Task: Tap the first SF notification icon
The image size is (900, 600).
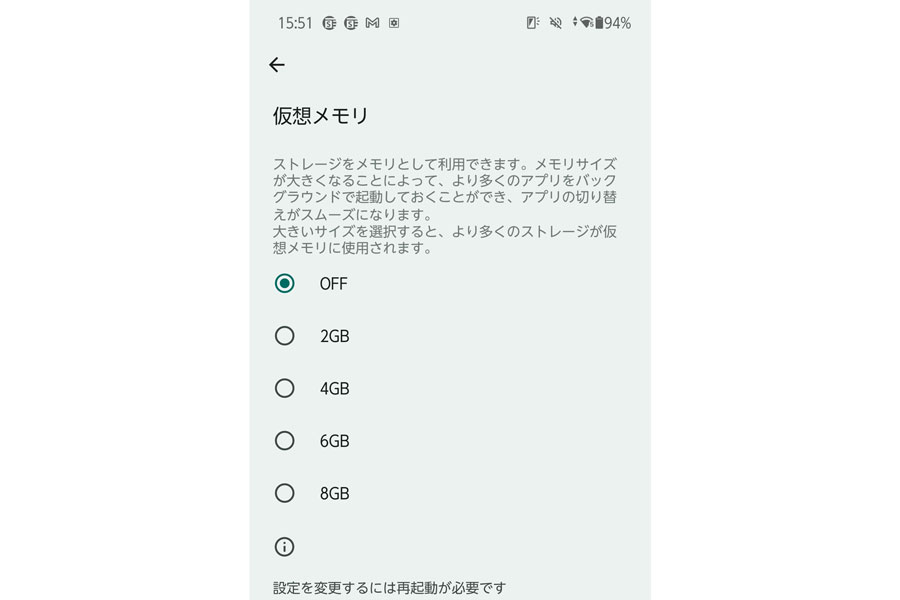Action: (x=329, y=23)
